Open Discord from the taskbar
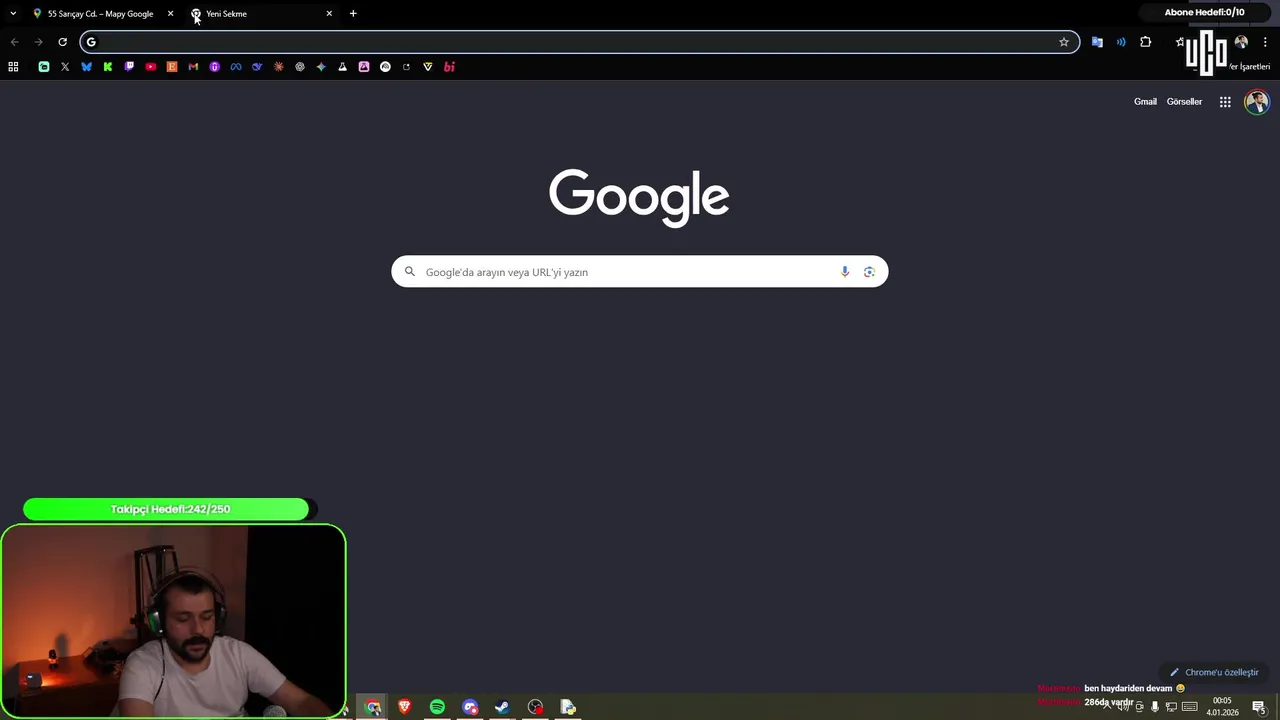The height and width of the screenshot is (720, 1280). tap(470, 707)
